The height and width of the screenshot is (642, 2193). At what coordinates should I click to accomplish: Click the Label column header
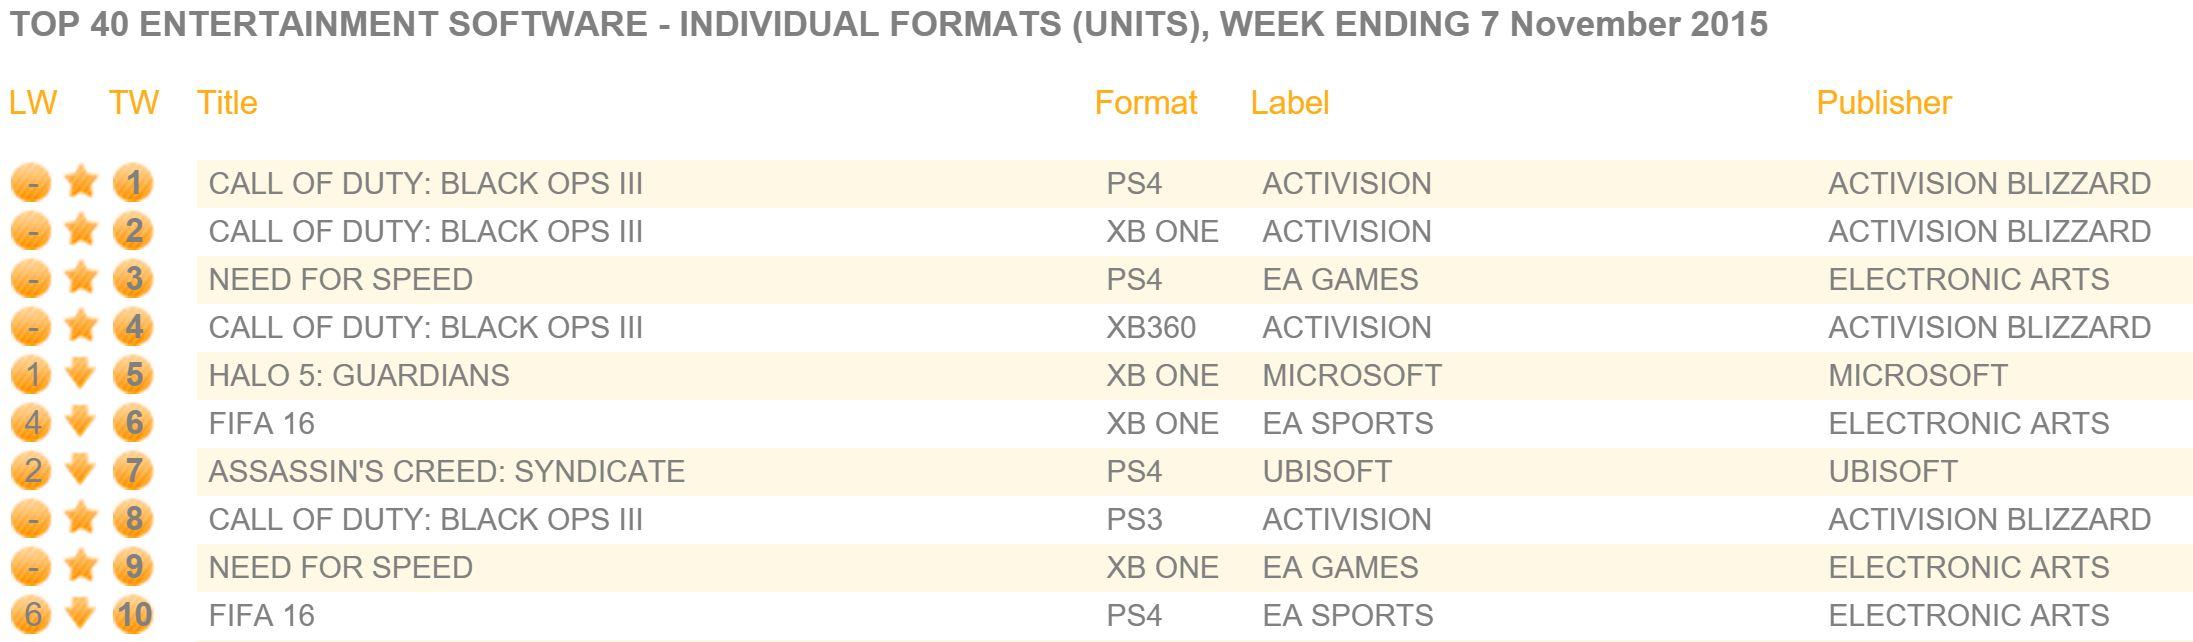[x=1289, y=103]
